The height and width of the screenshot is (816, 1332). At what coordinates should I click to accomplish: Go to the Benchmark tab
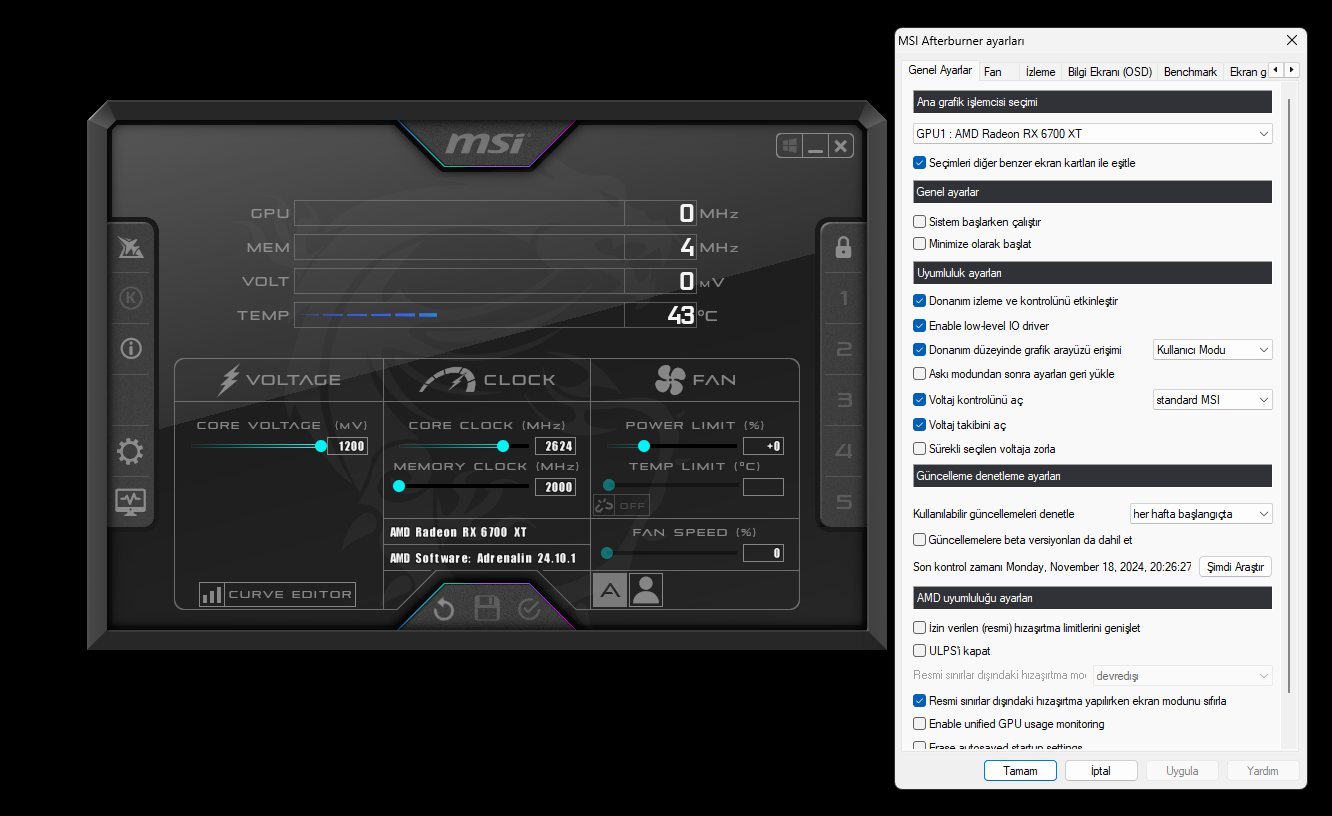coord(1191,72)
